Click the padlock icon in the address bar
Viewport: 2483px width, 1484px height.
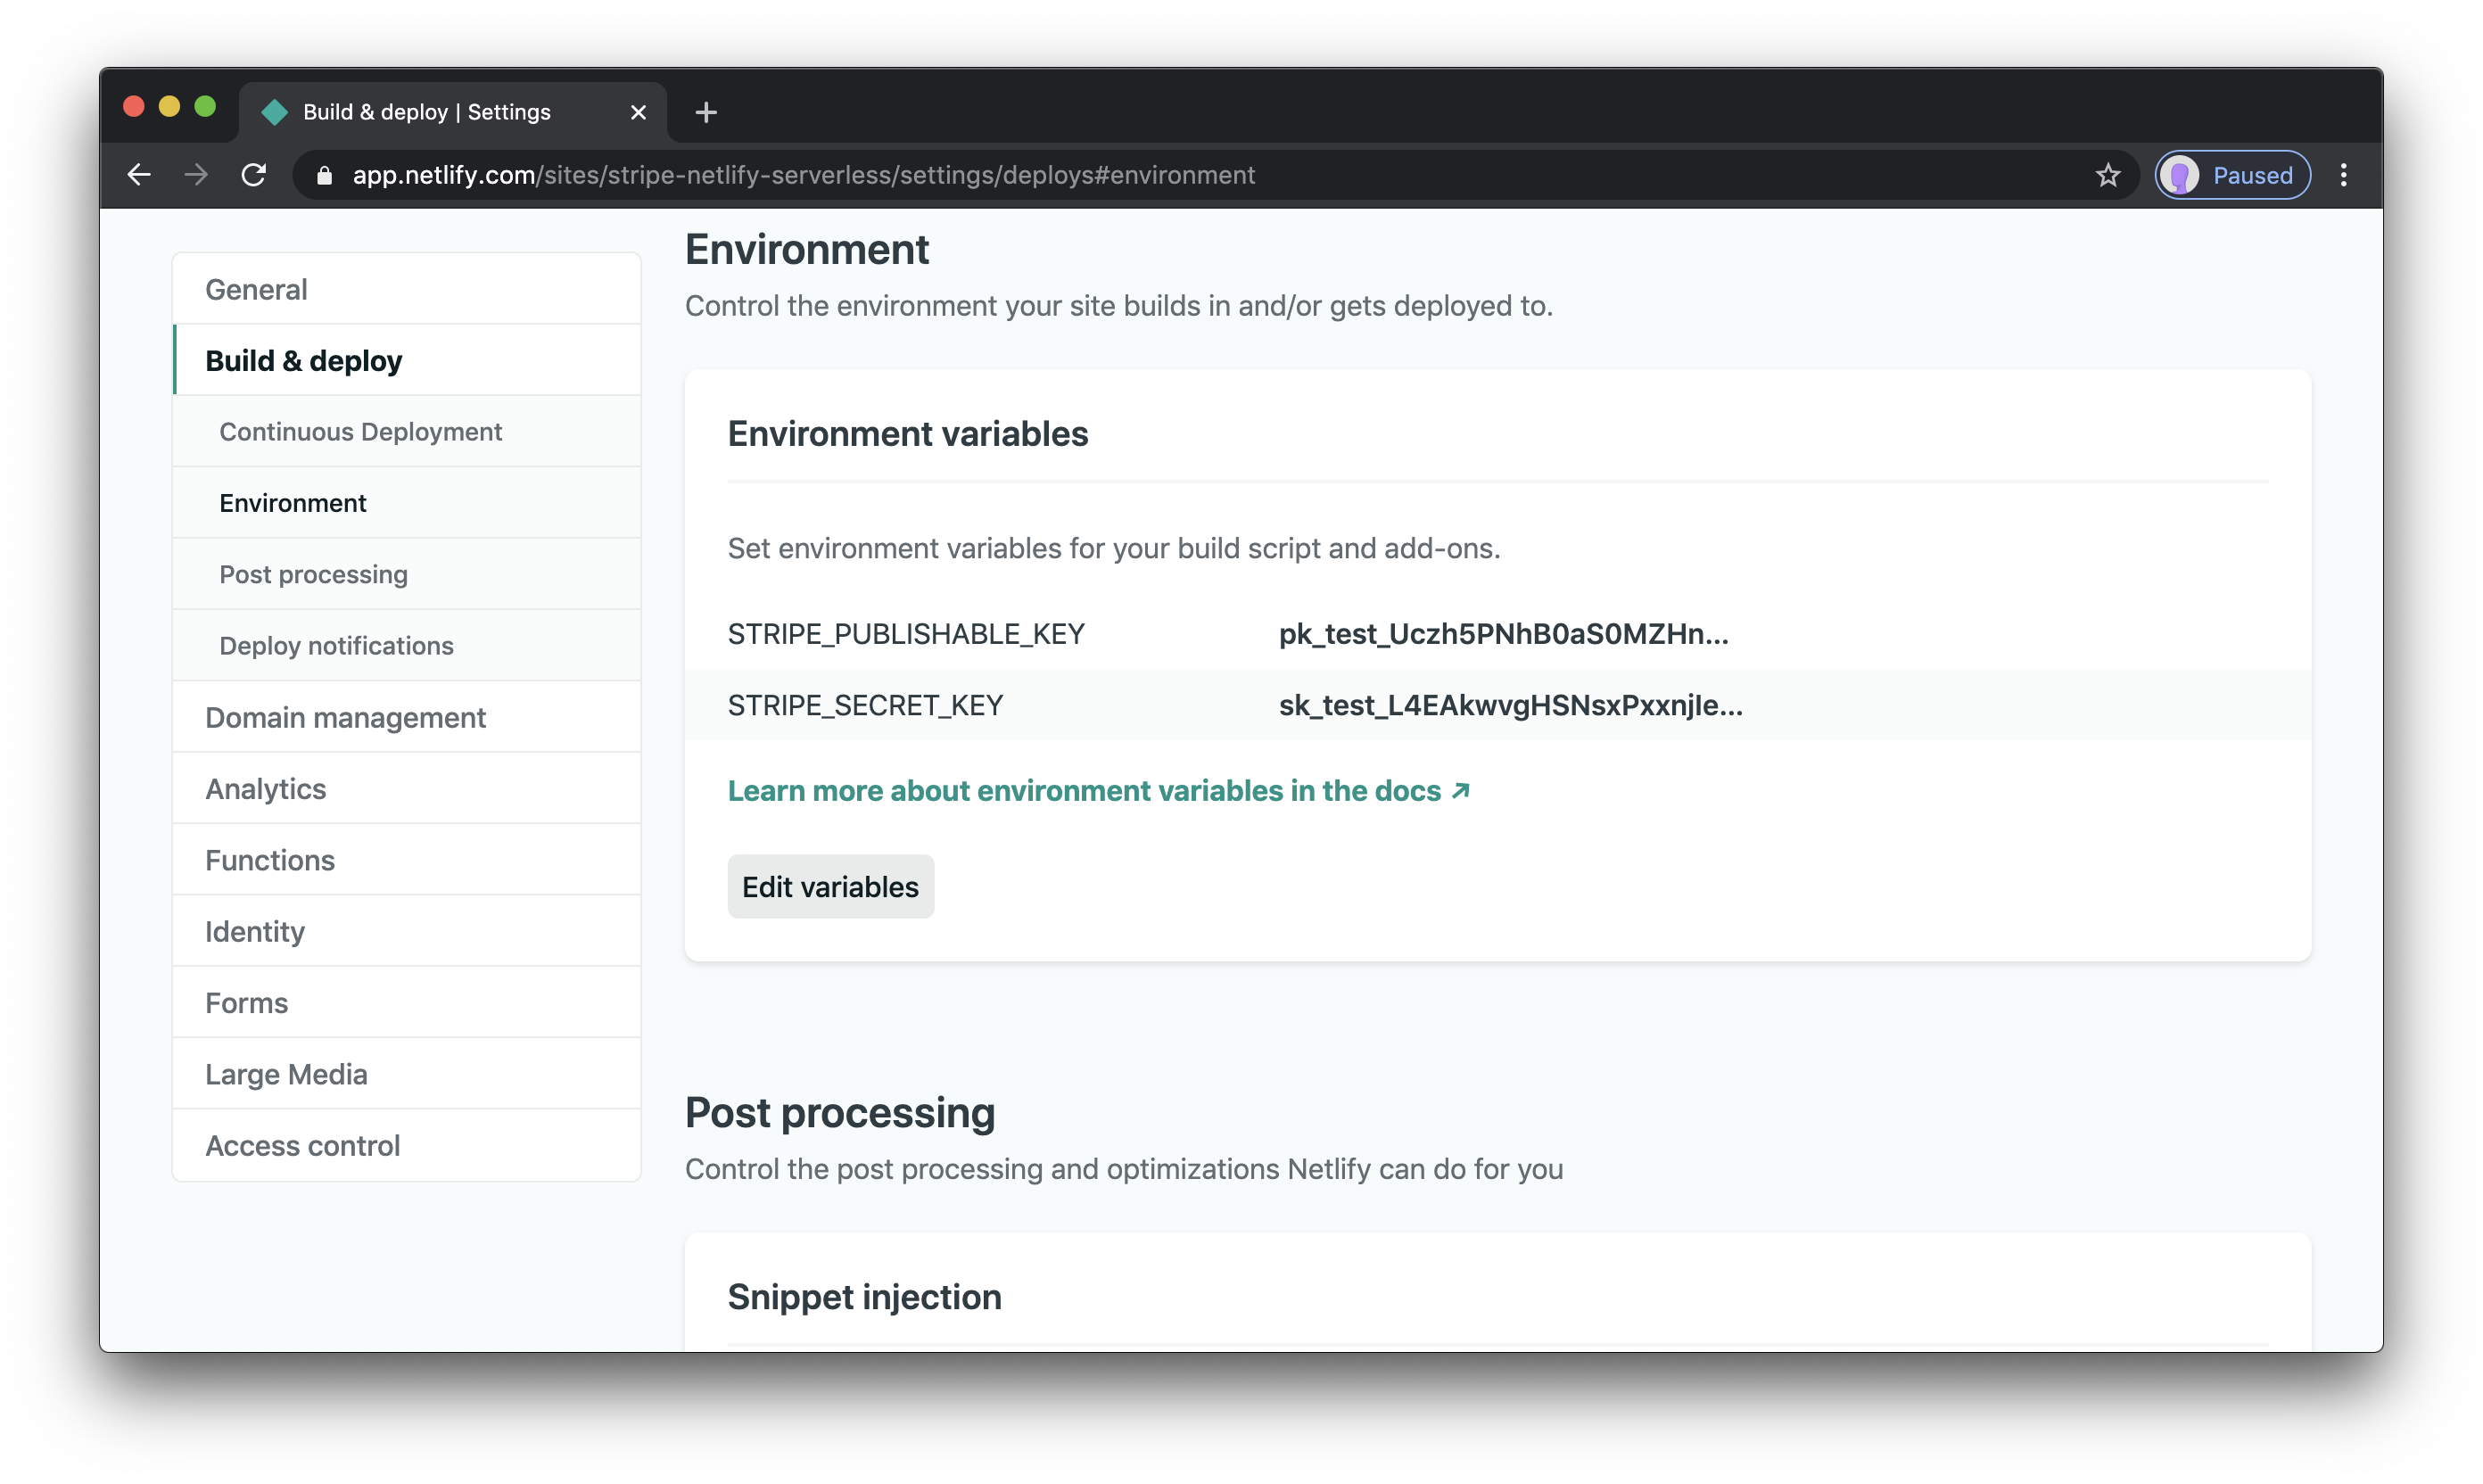tap(323, 174)
